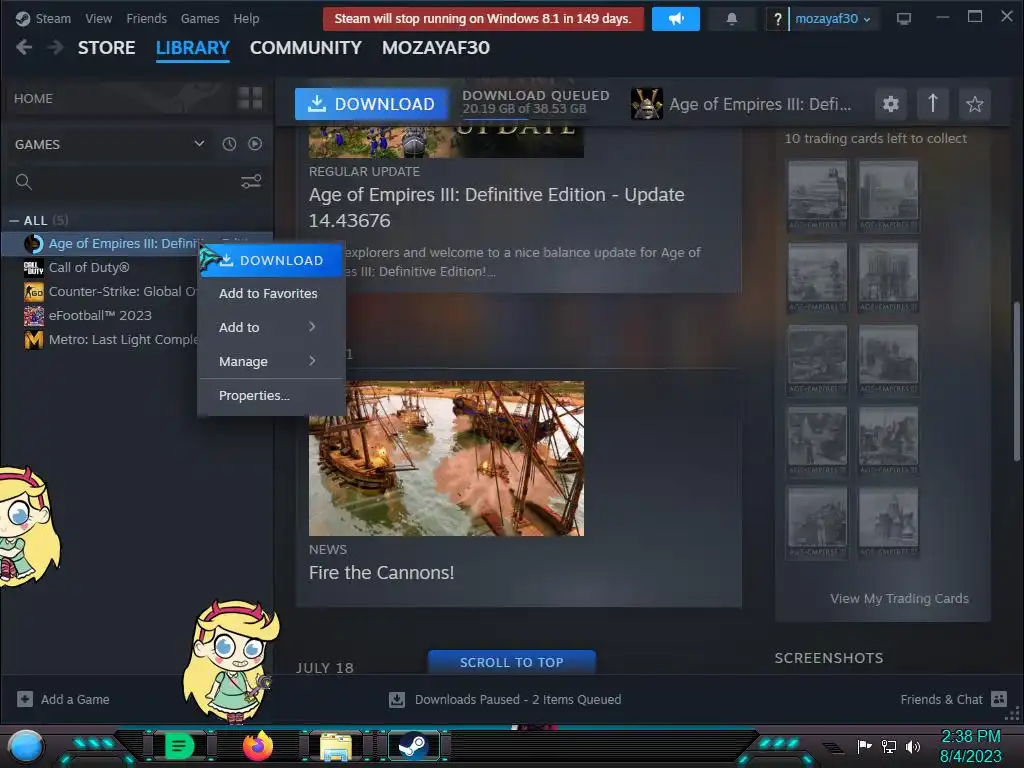Open the Help menu

(246, 19)
